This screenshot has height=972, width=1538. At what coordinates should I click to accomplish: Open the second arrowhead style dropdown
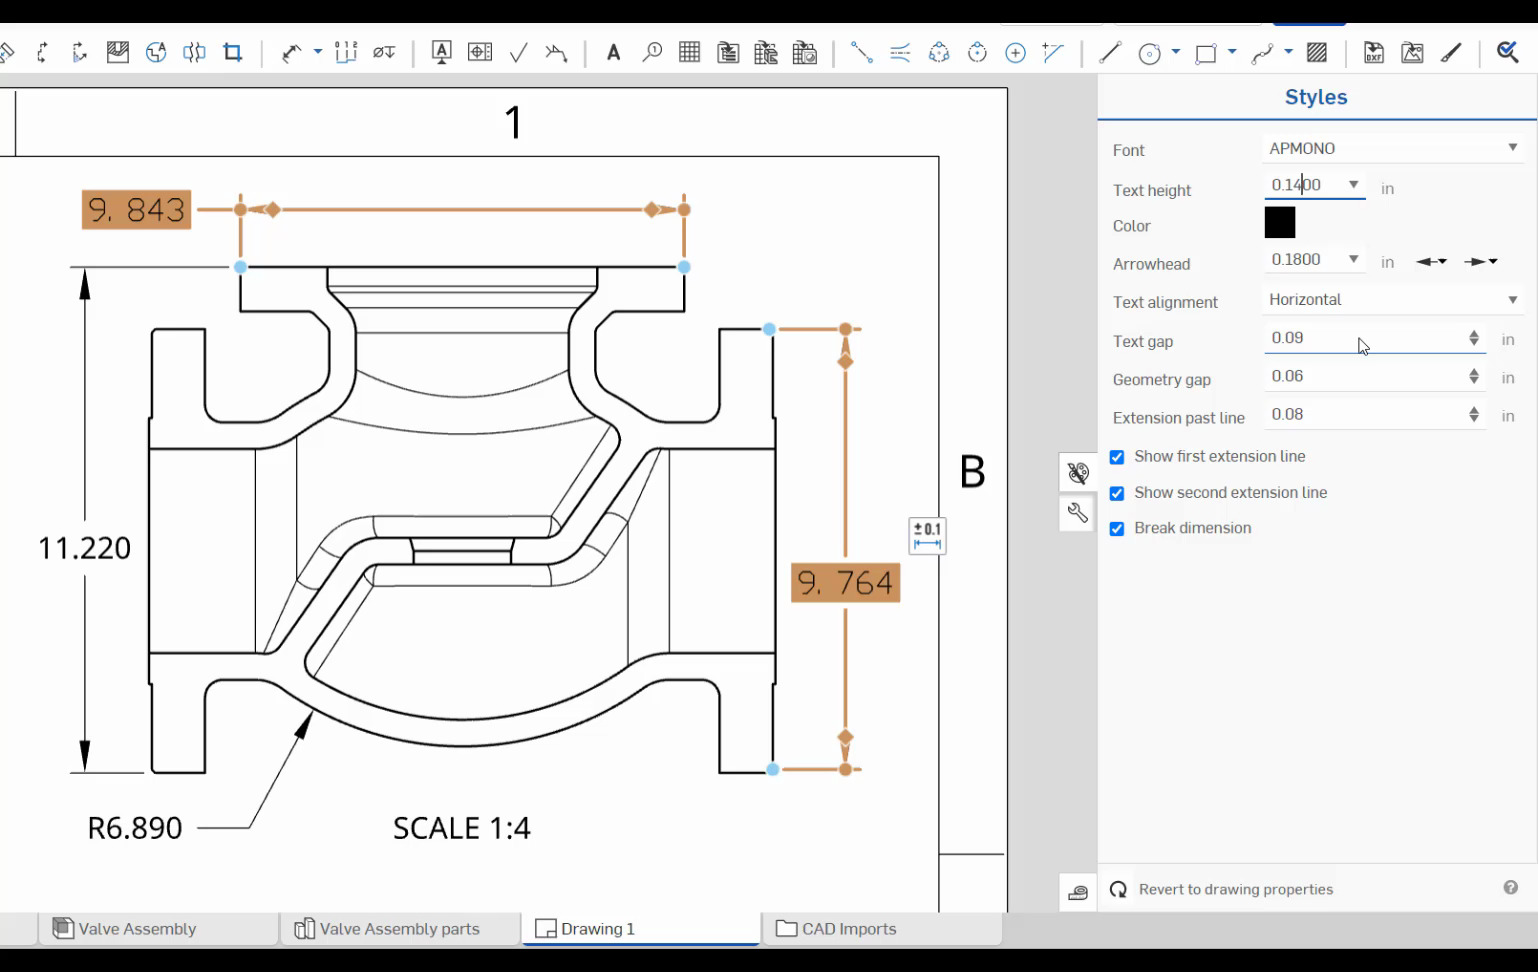pos(1480,261)
